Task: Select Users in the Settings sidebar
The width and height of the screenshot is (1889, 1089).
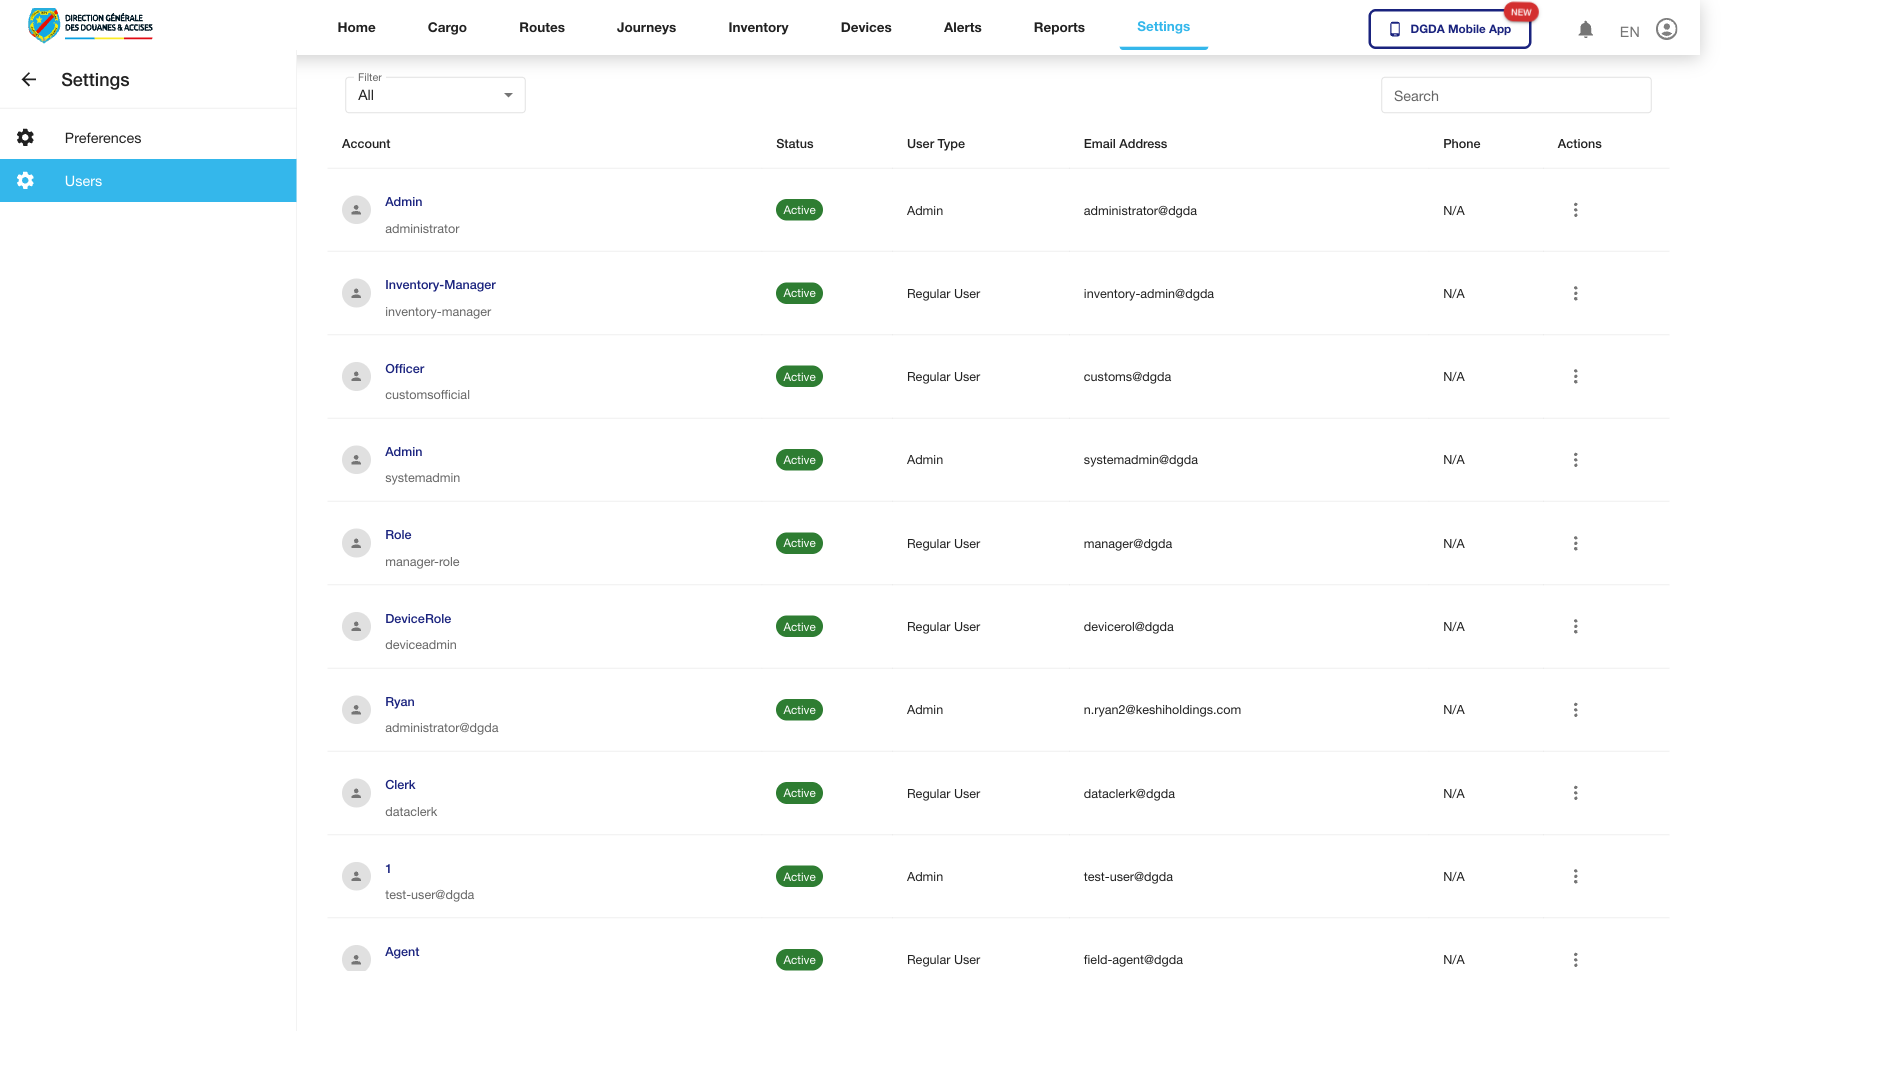Action: (83, 181)
